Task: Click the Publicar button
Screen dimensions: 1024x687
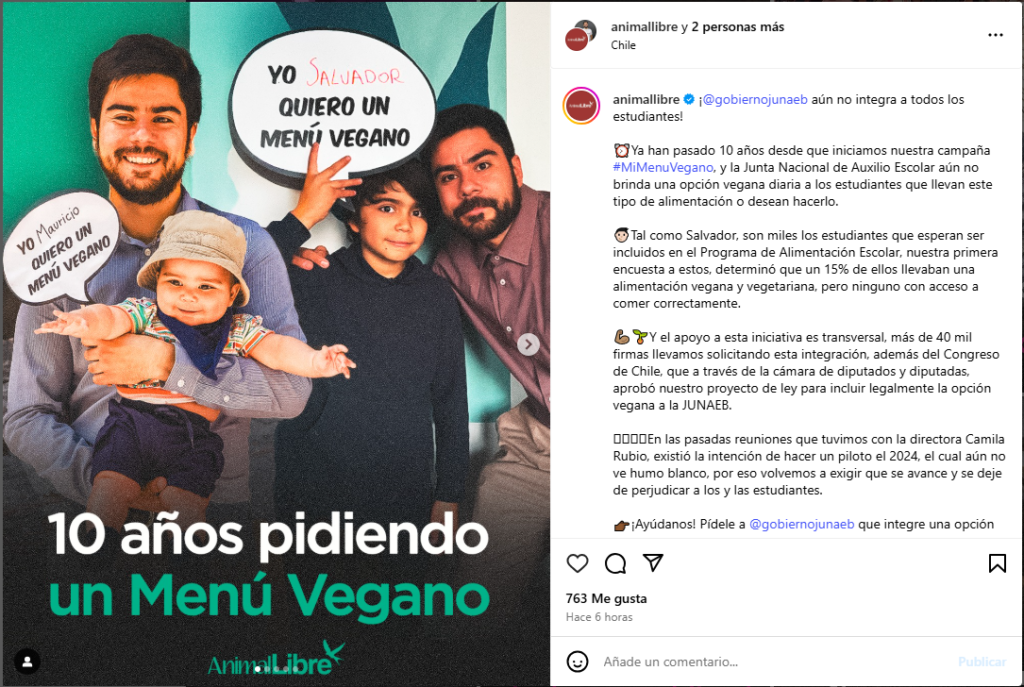Action: [x=982, y=662]
